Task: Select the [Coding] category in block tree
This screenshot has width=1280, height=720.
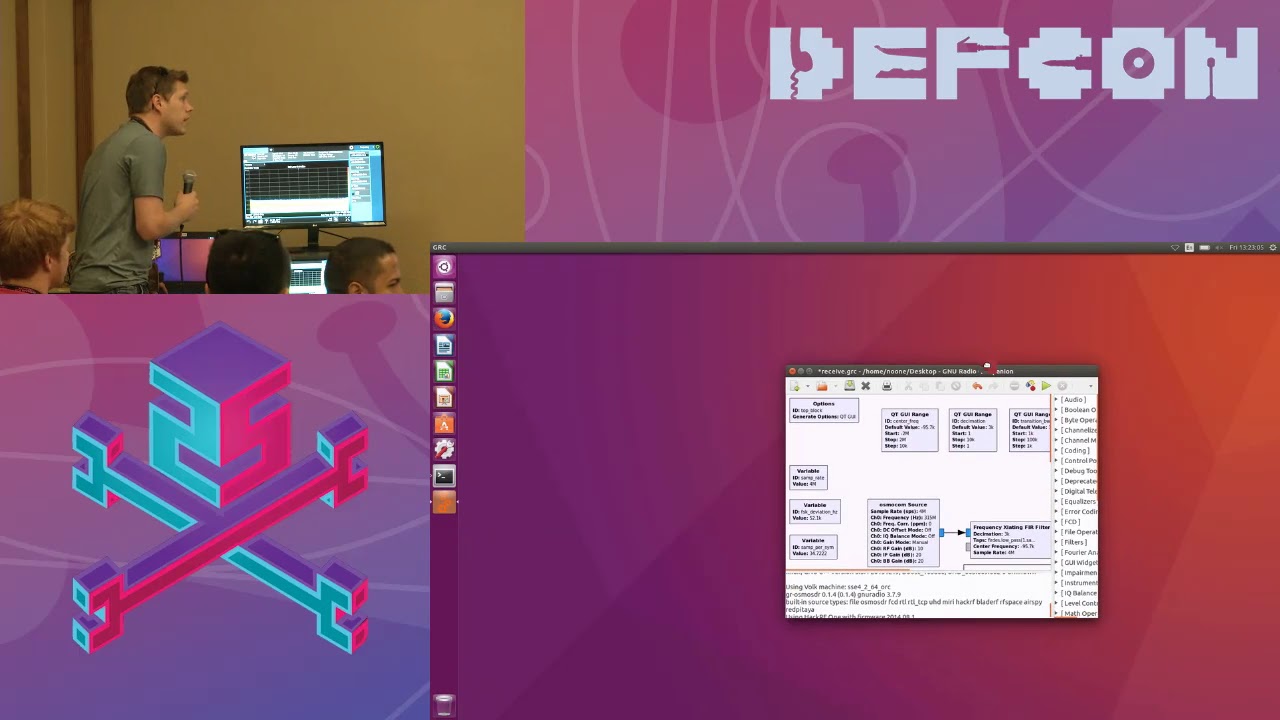Action: 1075,450
